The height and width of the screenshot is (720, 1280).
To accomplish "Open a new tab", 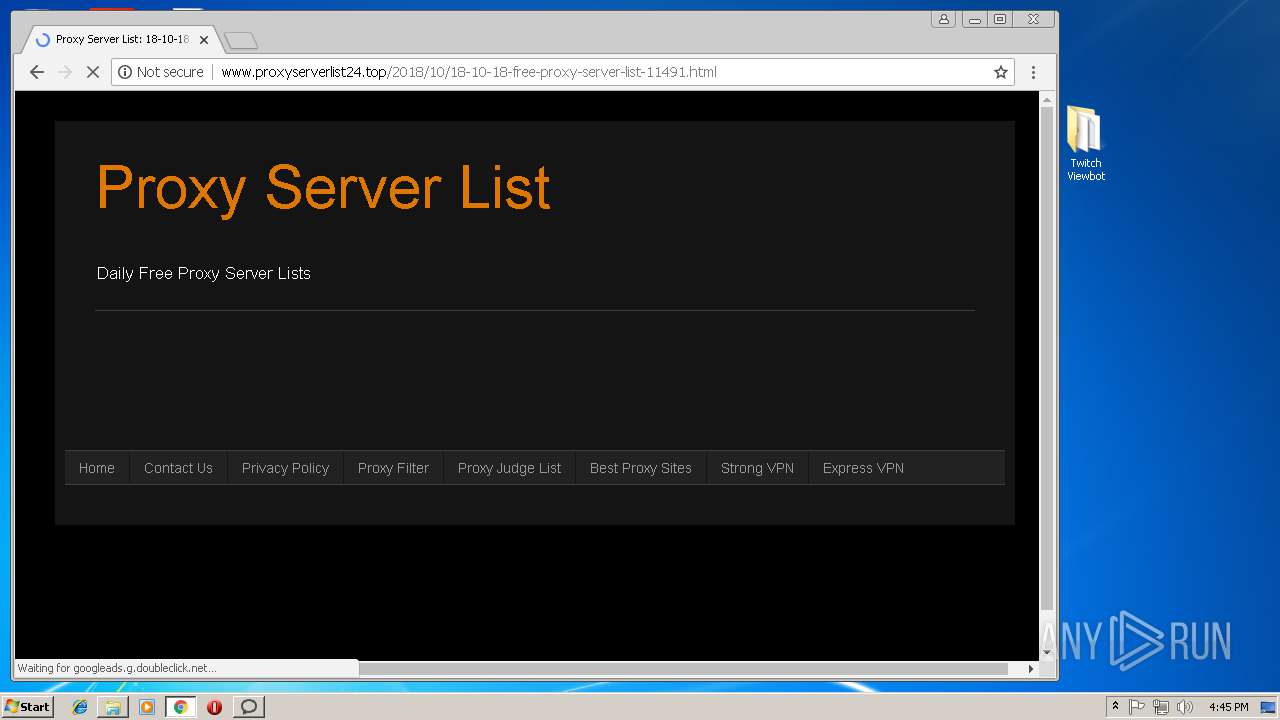I will point(241,40).
